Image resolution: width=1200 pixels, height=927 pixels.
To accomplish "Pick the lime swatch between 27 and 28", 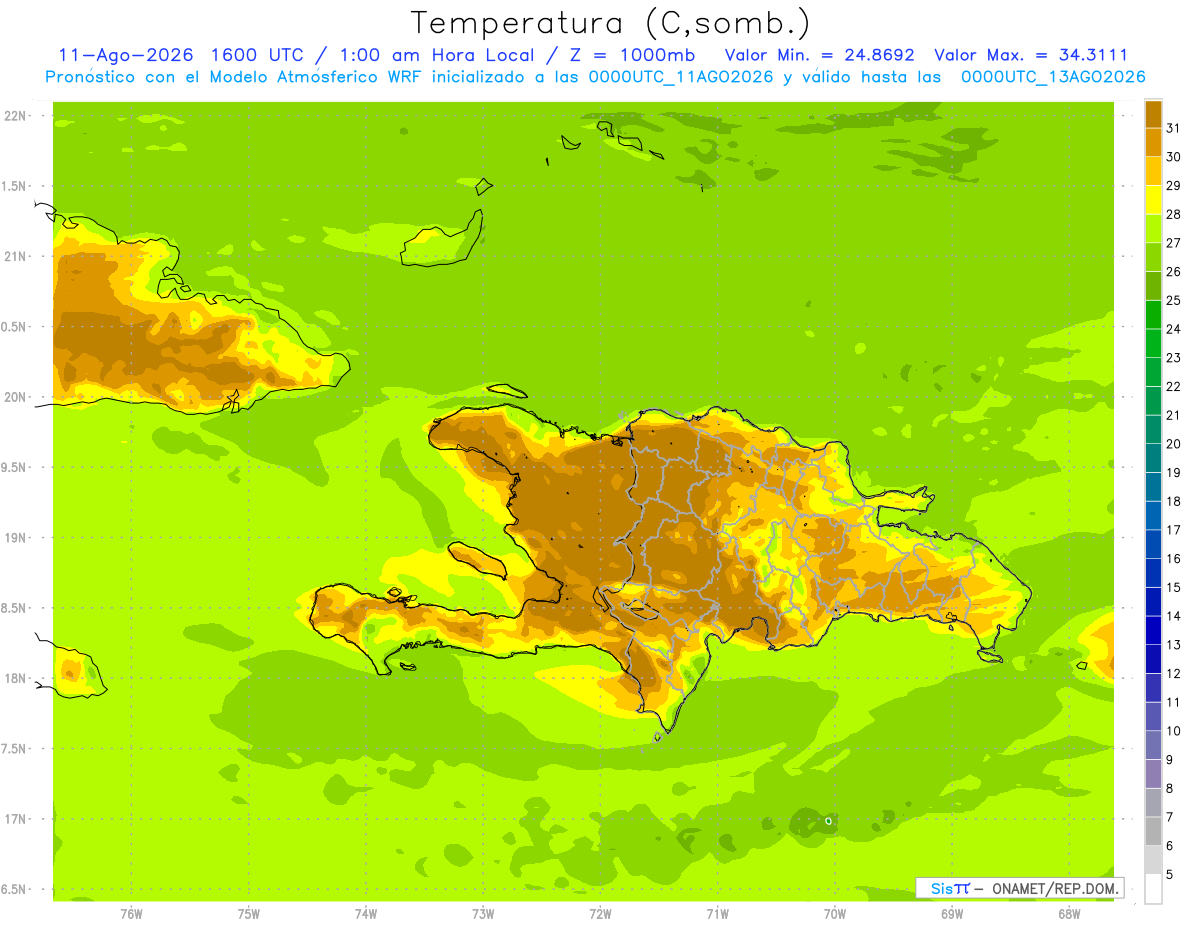I will click(x=1153, y=229).
